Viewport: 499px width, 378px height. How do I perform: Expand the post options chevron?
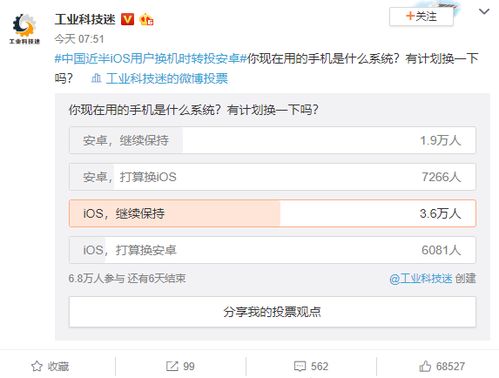pos(484,12)
